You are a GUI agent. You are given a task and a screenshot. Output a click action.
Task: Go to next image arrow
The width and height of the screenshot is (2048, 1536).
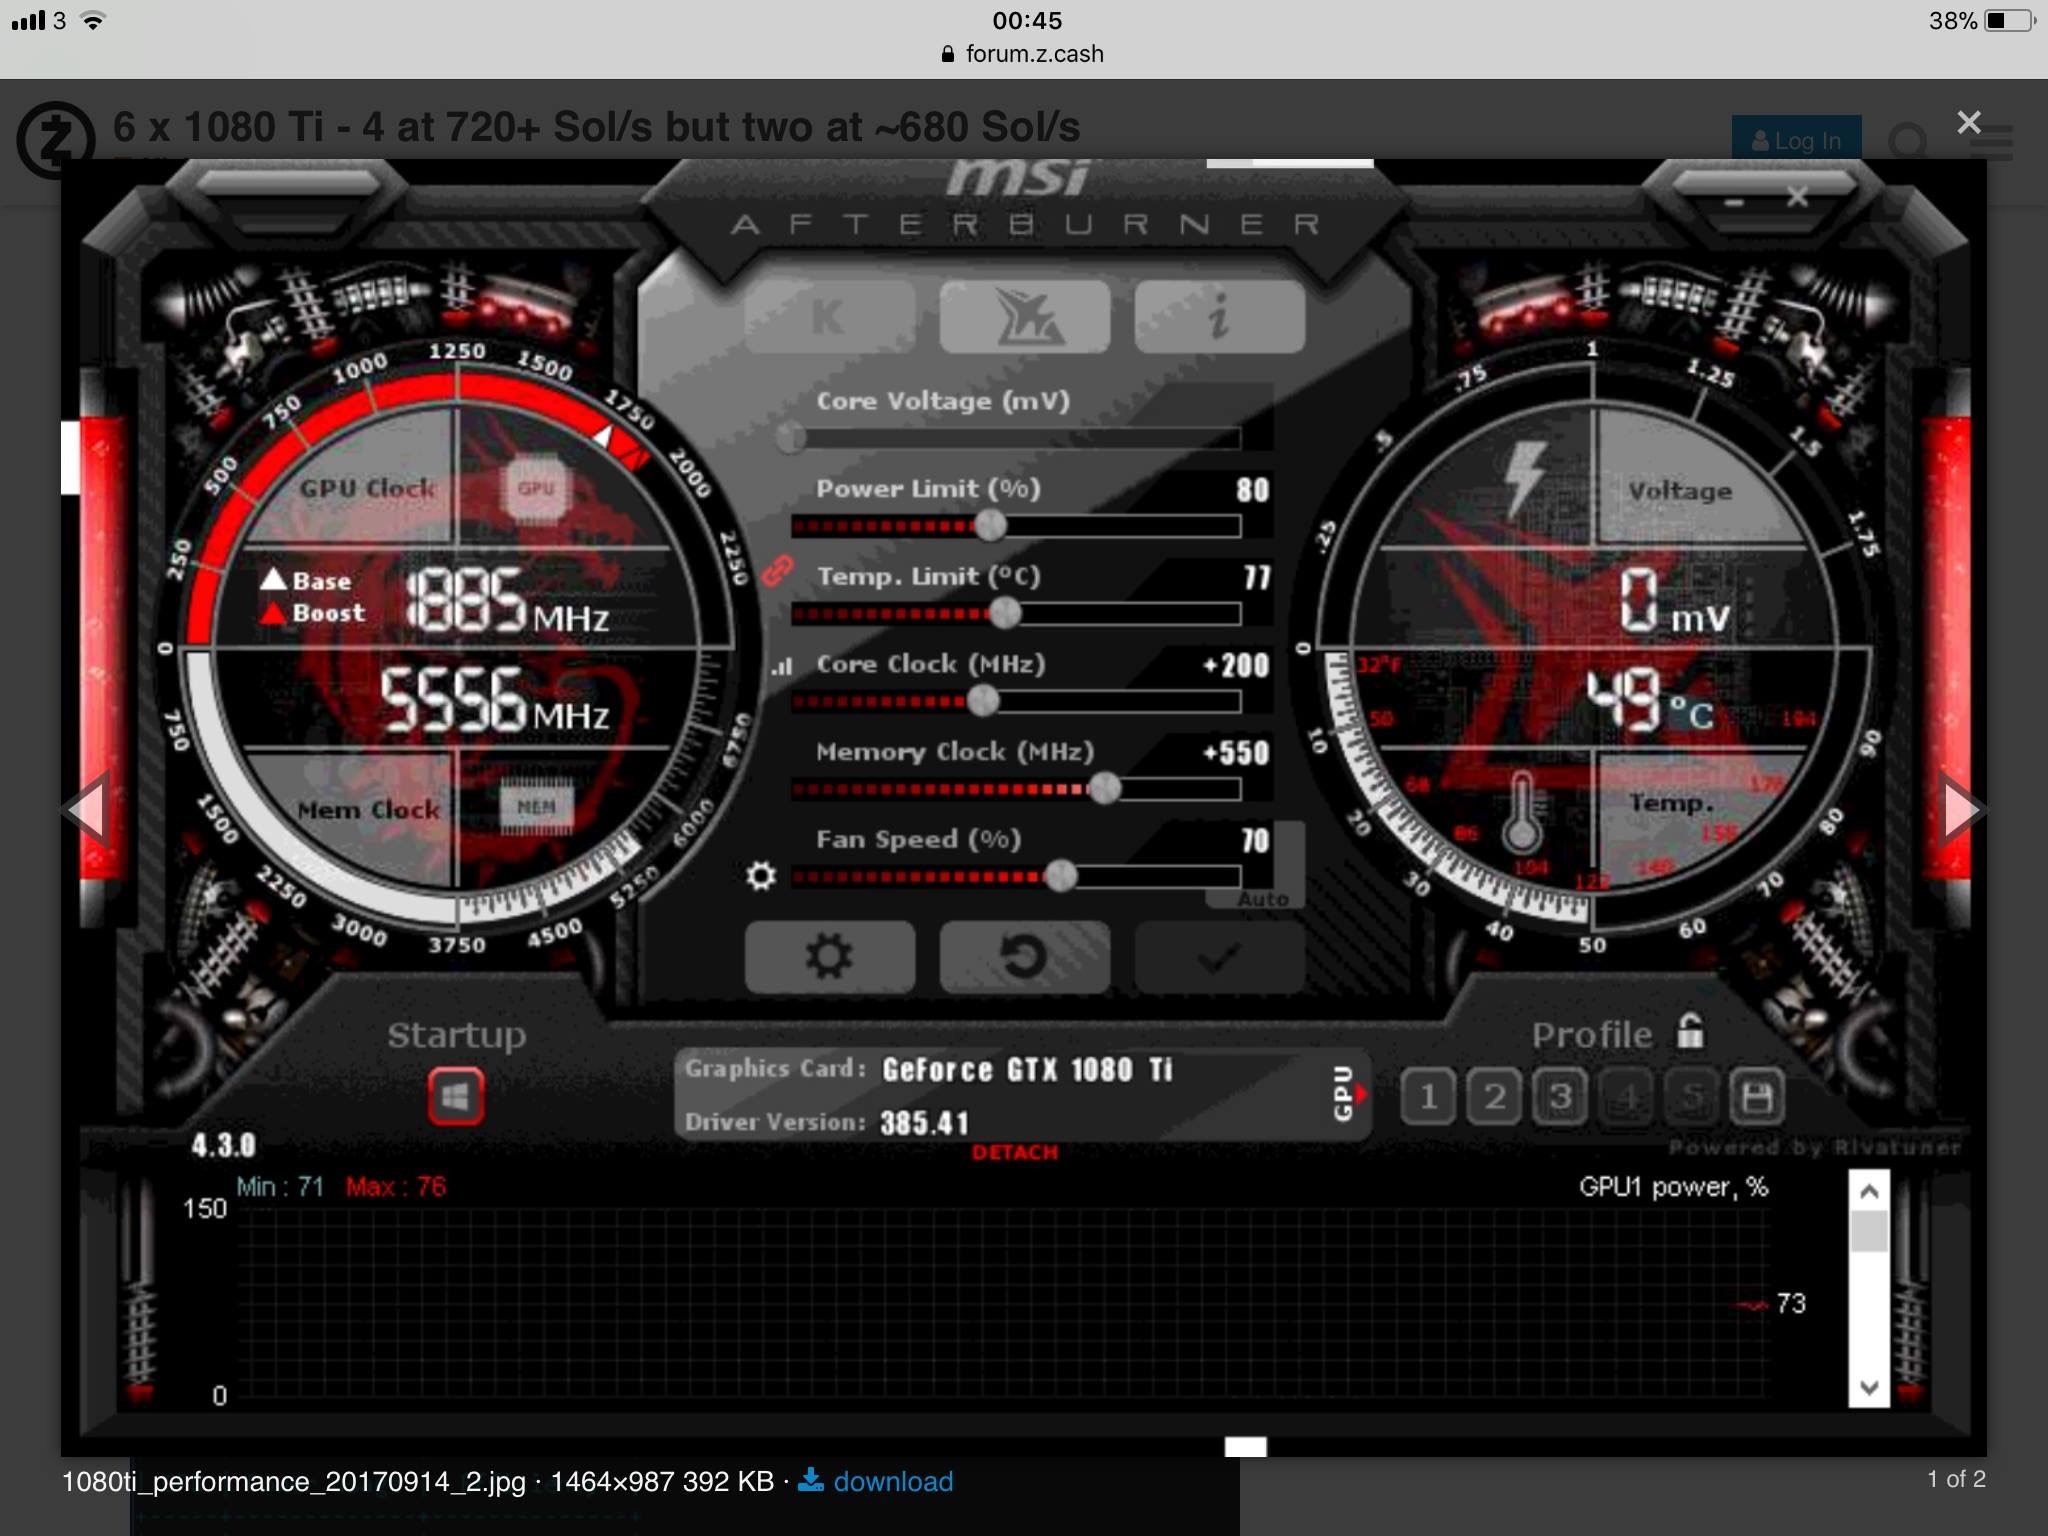coord(1961,809)
